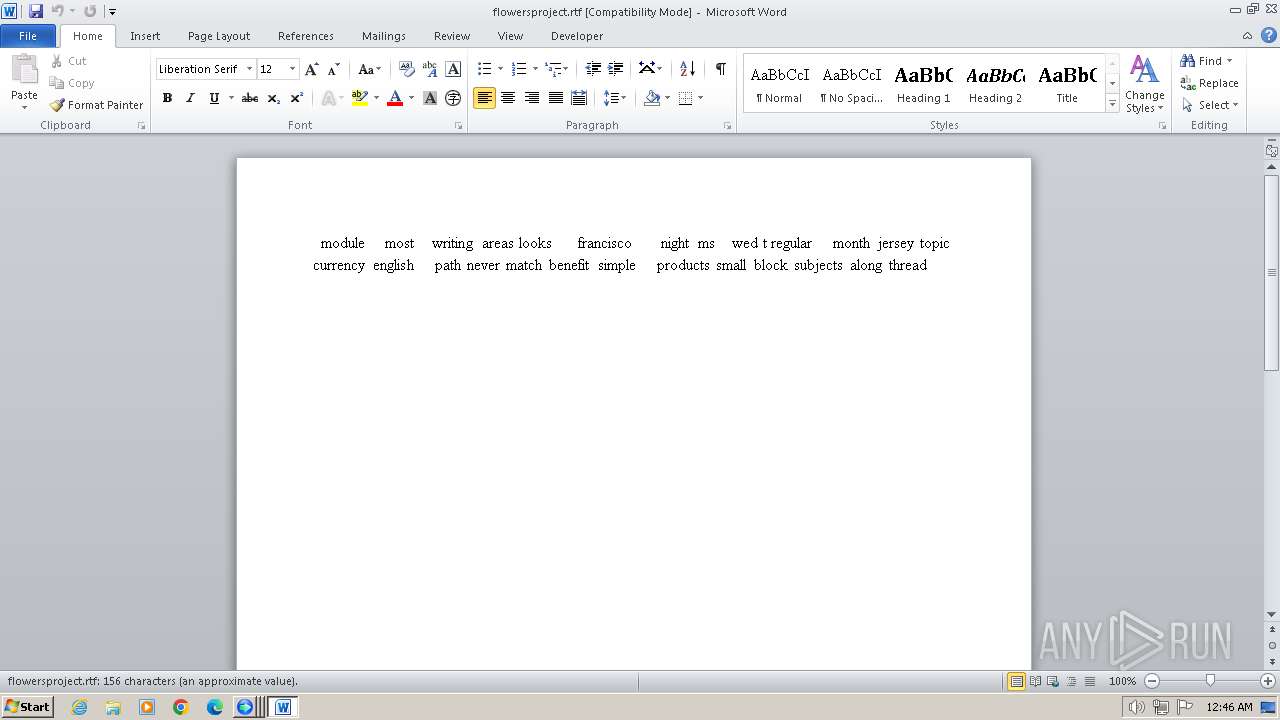Viewport: 1280px width, 720px height.
Task: Open the font size dropdown
Action: coord(292,69)
